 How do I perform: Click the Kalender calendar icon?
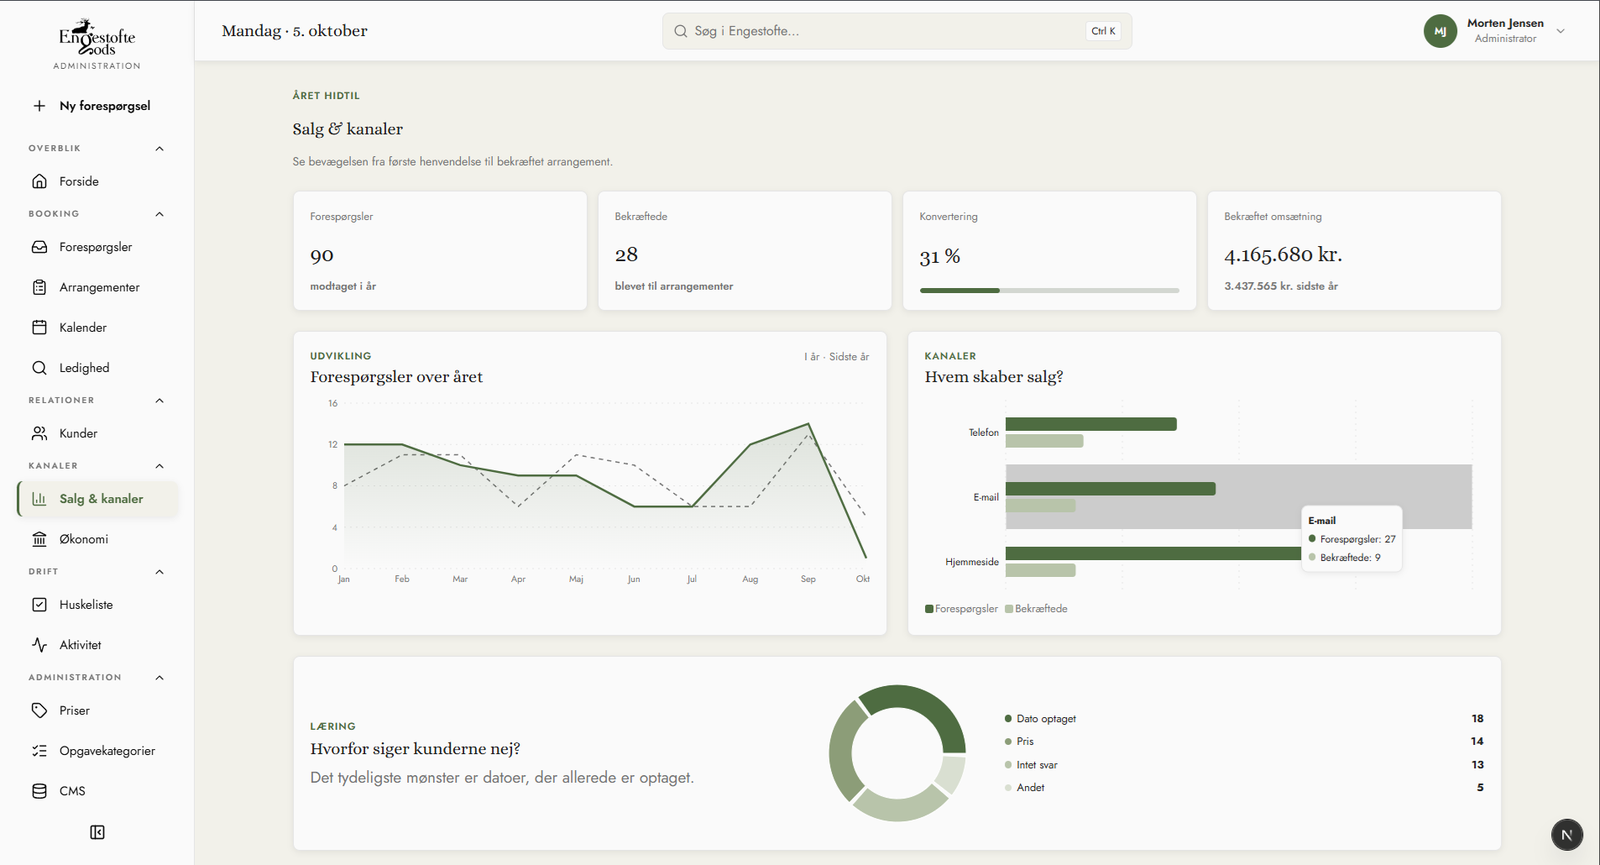point(39,327)
